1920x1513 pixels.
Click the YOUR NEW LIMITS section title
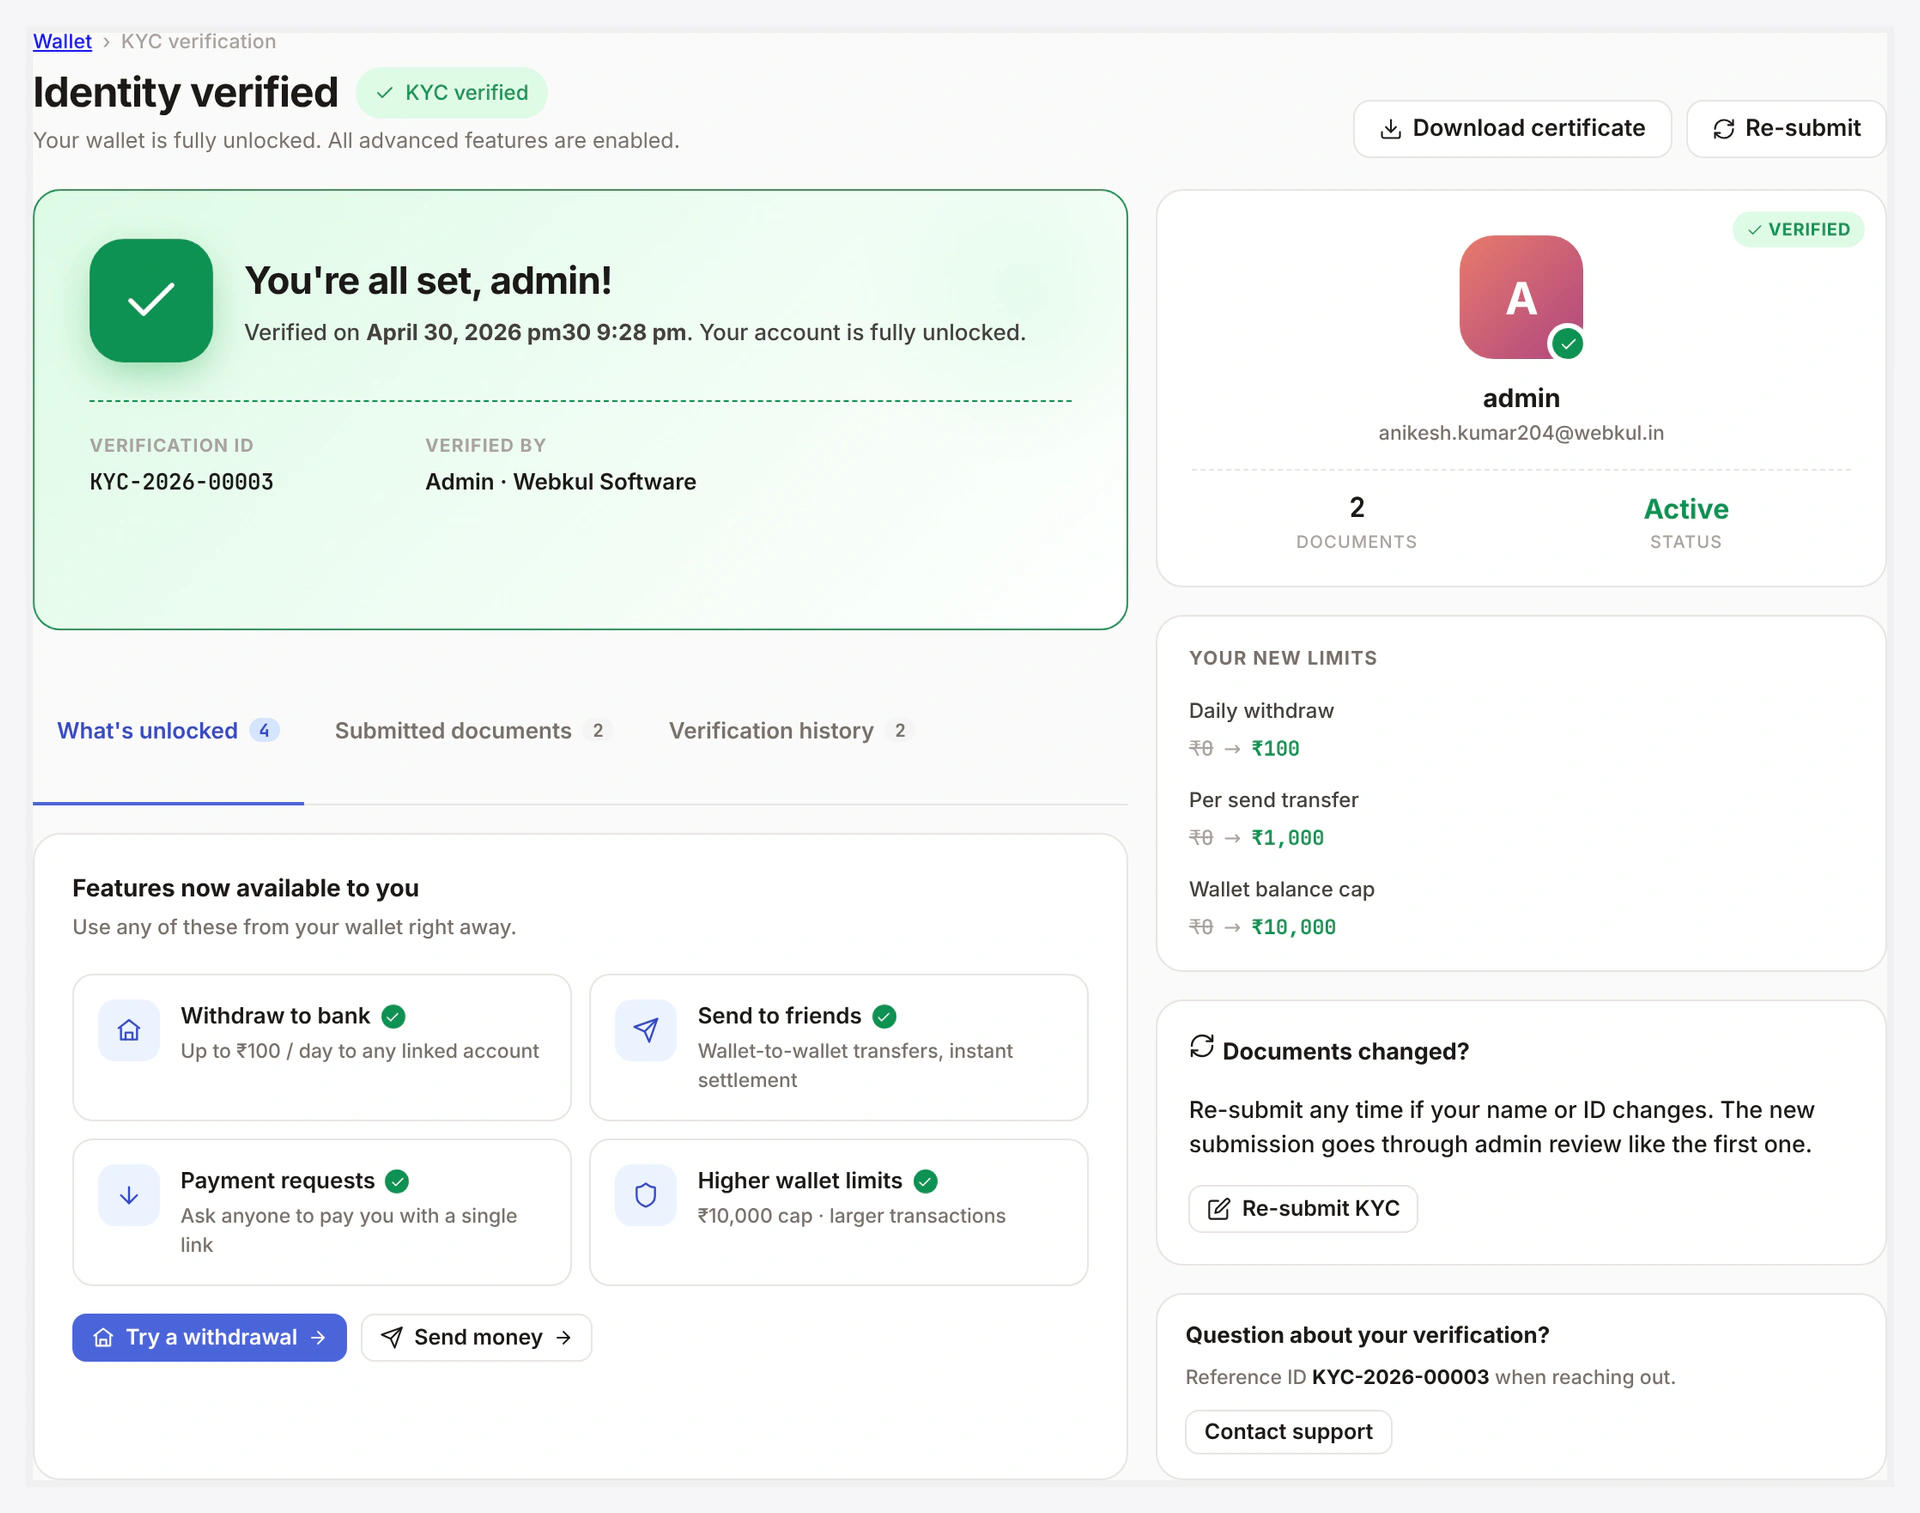click(1283, 658)
